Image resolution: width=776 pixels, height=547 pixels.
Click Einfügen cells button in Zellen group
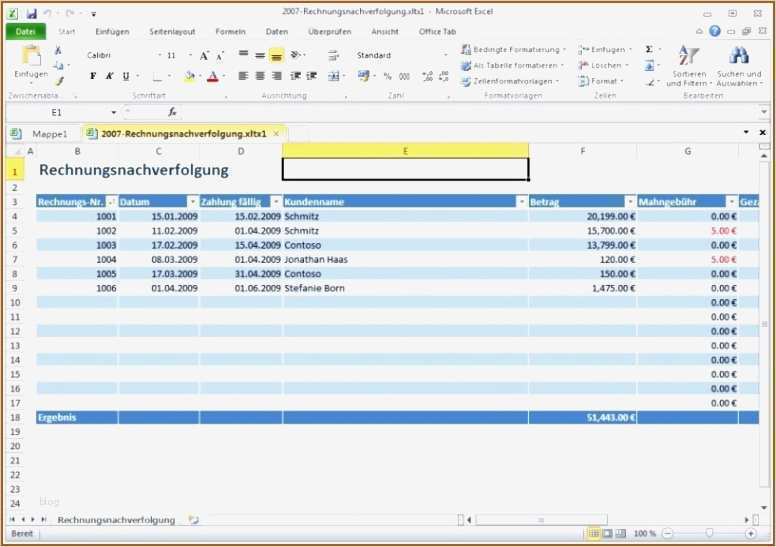pyautogui.click(x=605, y=50)
